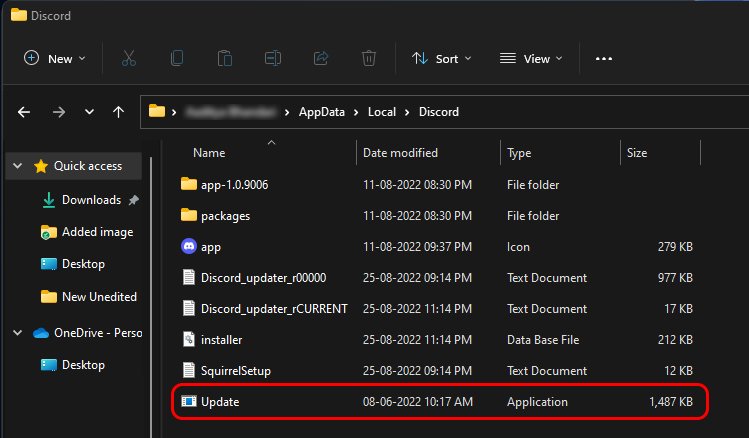This screenshot has width=749, height=438.
Task: Click the Quick access star icon
Action: [41, 166]
